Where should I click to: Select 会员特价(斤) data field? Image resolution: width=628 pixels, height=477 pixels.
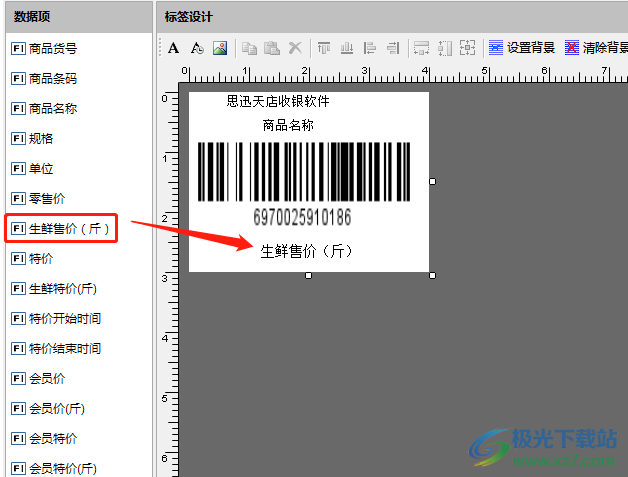tap(54, 468)
